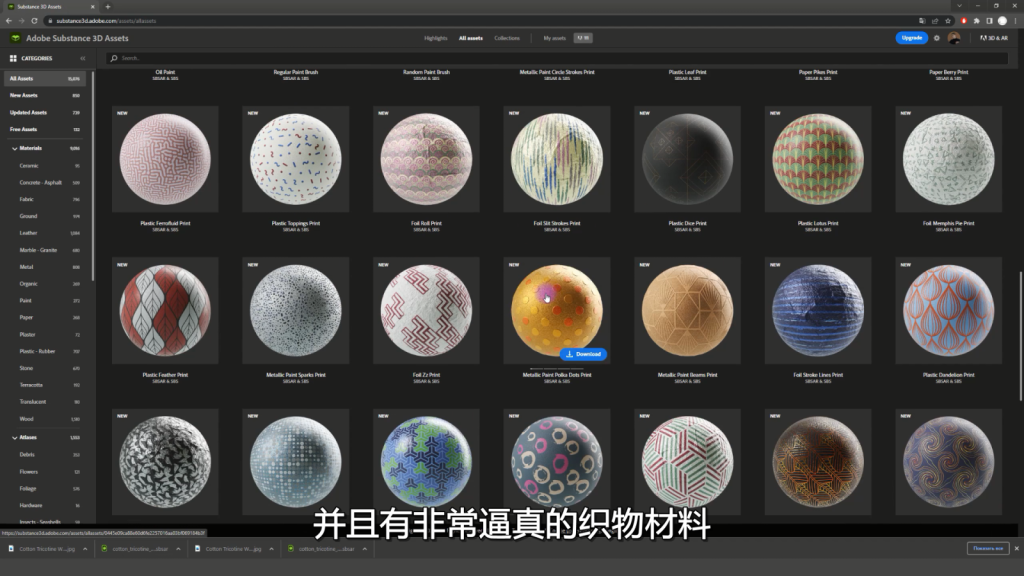The image size is (1024, 576).
Task: Open the Plastic Dandelion Print thumbnail
Action: pyautogui.click(x=949, y=310)
